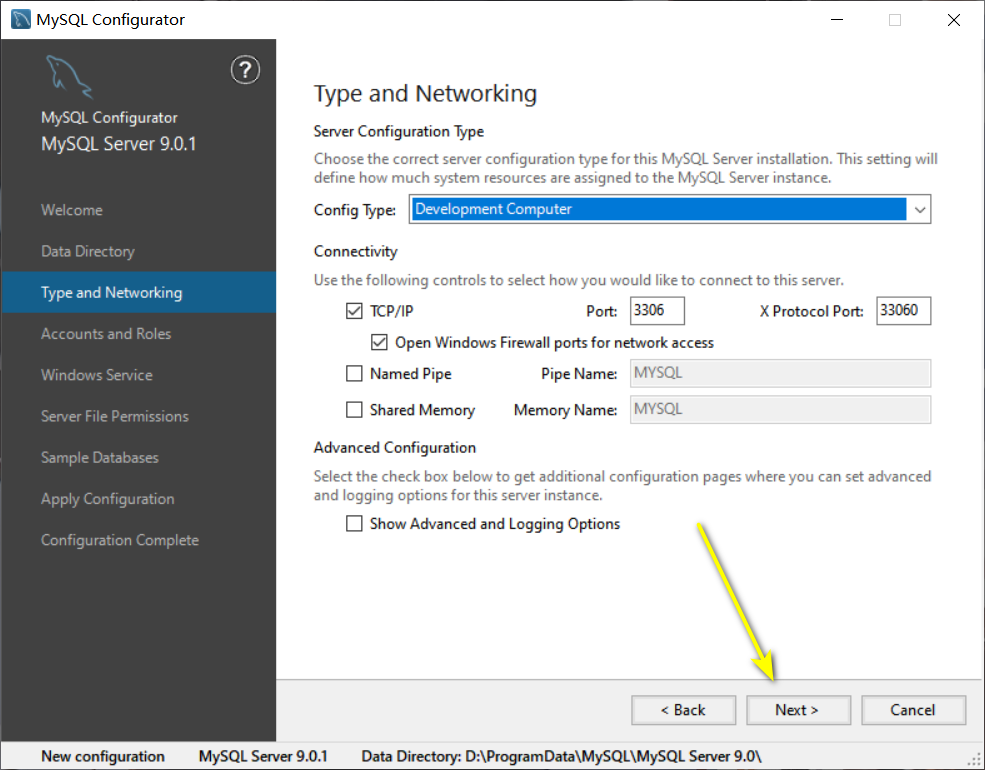The image size is (985, 770).
Task: Go to Sample Databases step
Action: pos(99,457)
